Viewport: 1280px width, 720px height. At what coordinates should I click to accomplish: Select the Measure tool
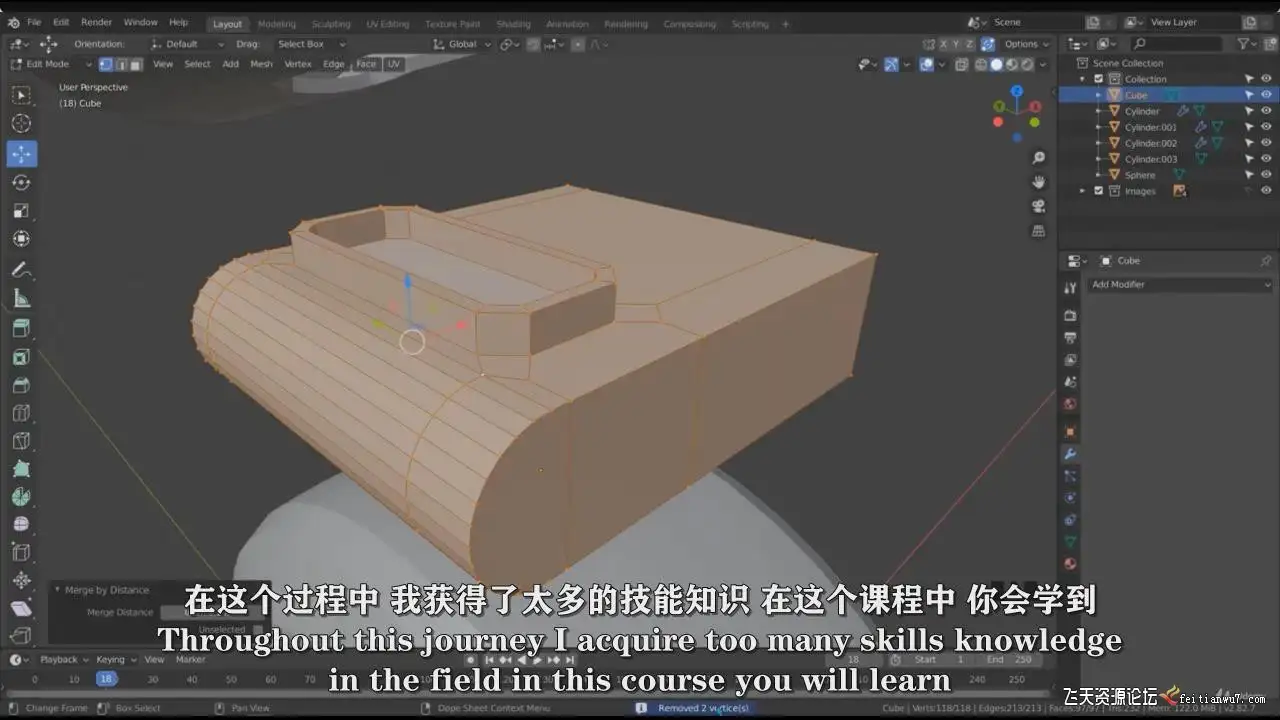point(21,299)
